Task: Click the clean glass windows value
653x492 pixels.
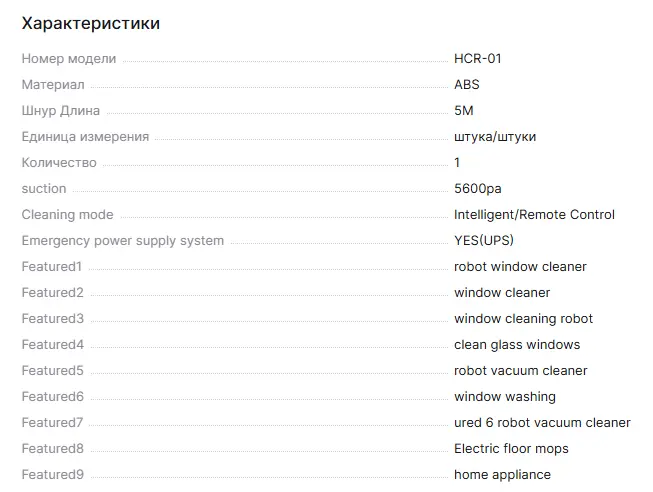Action: pyautogui.click(x=517, y=345)
